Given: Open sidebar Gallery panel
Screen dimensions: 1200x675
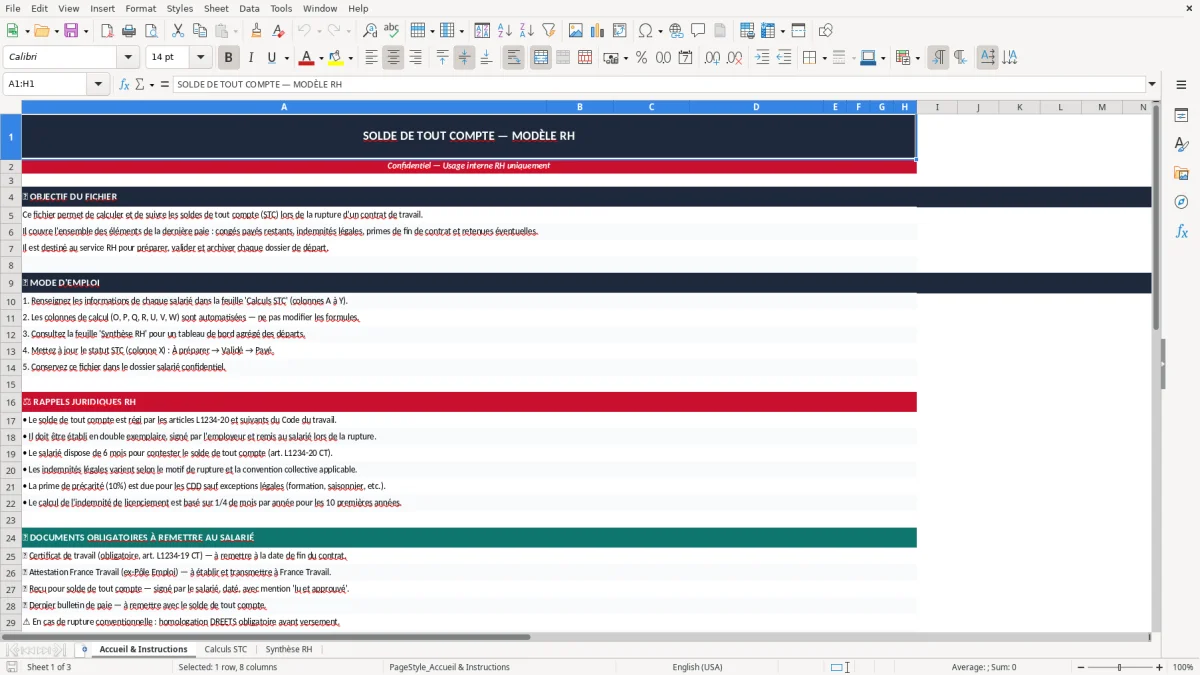Looking at the screenshot, I should tap(1181, 173).
